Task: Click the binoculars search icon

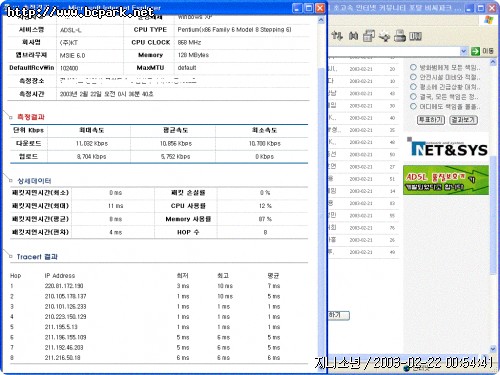Action: pyautogui.click(x=353, y=35)
